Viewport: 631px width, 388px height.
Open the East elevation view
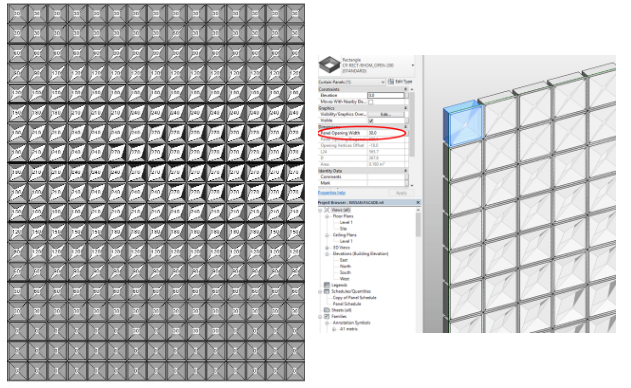(343, 260)
